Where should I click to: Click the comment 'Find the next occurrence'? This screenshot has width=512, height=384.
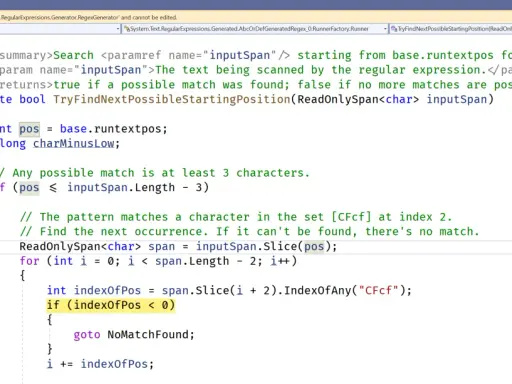[124, 231]
